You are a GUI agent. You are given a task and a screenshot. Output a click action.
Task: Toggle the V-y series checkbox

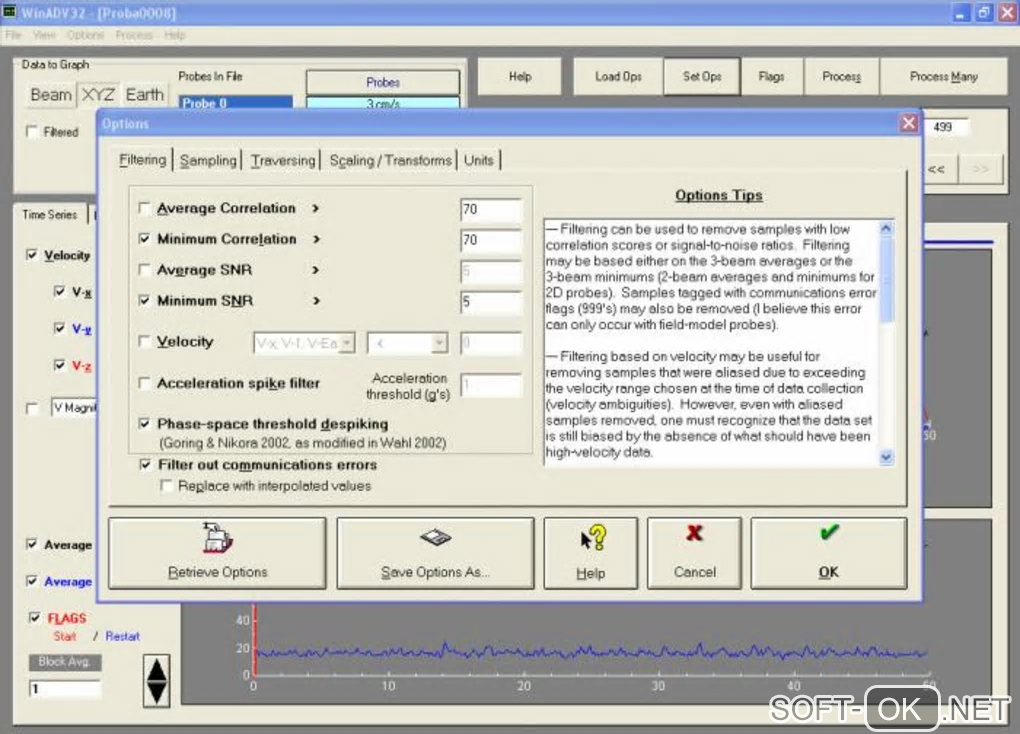59,328
